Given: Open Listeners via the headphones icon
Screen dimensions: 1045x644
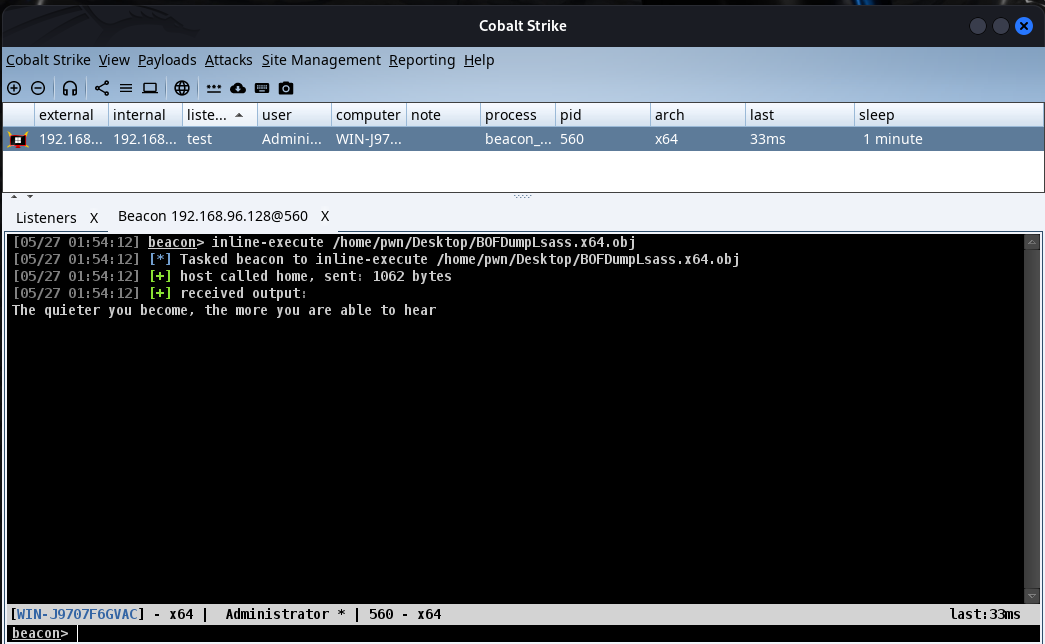Looking at the screenshot, I should coord(70,88).
